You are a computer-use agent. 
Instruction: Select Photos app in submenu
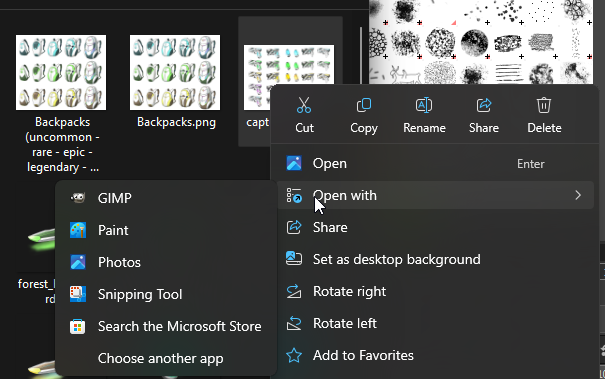click(x=166, y=262)
